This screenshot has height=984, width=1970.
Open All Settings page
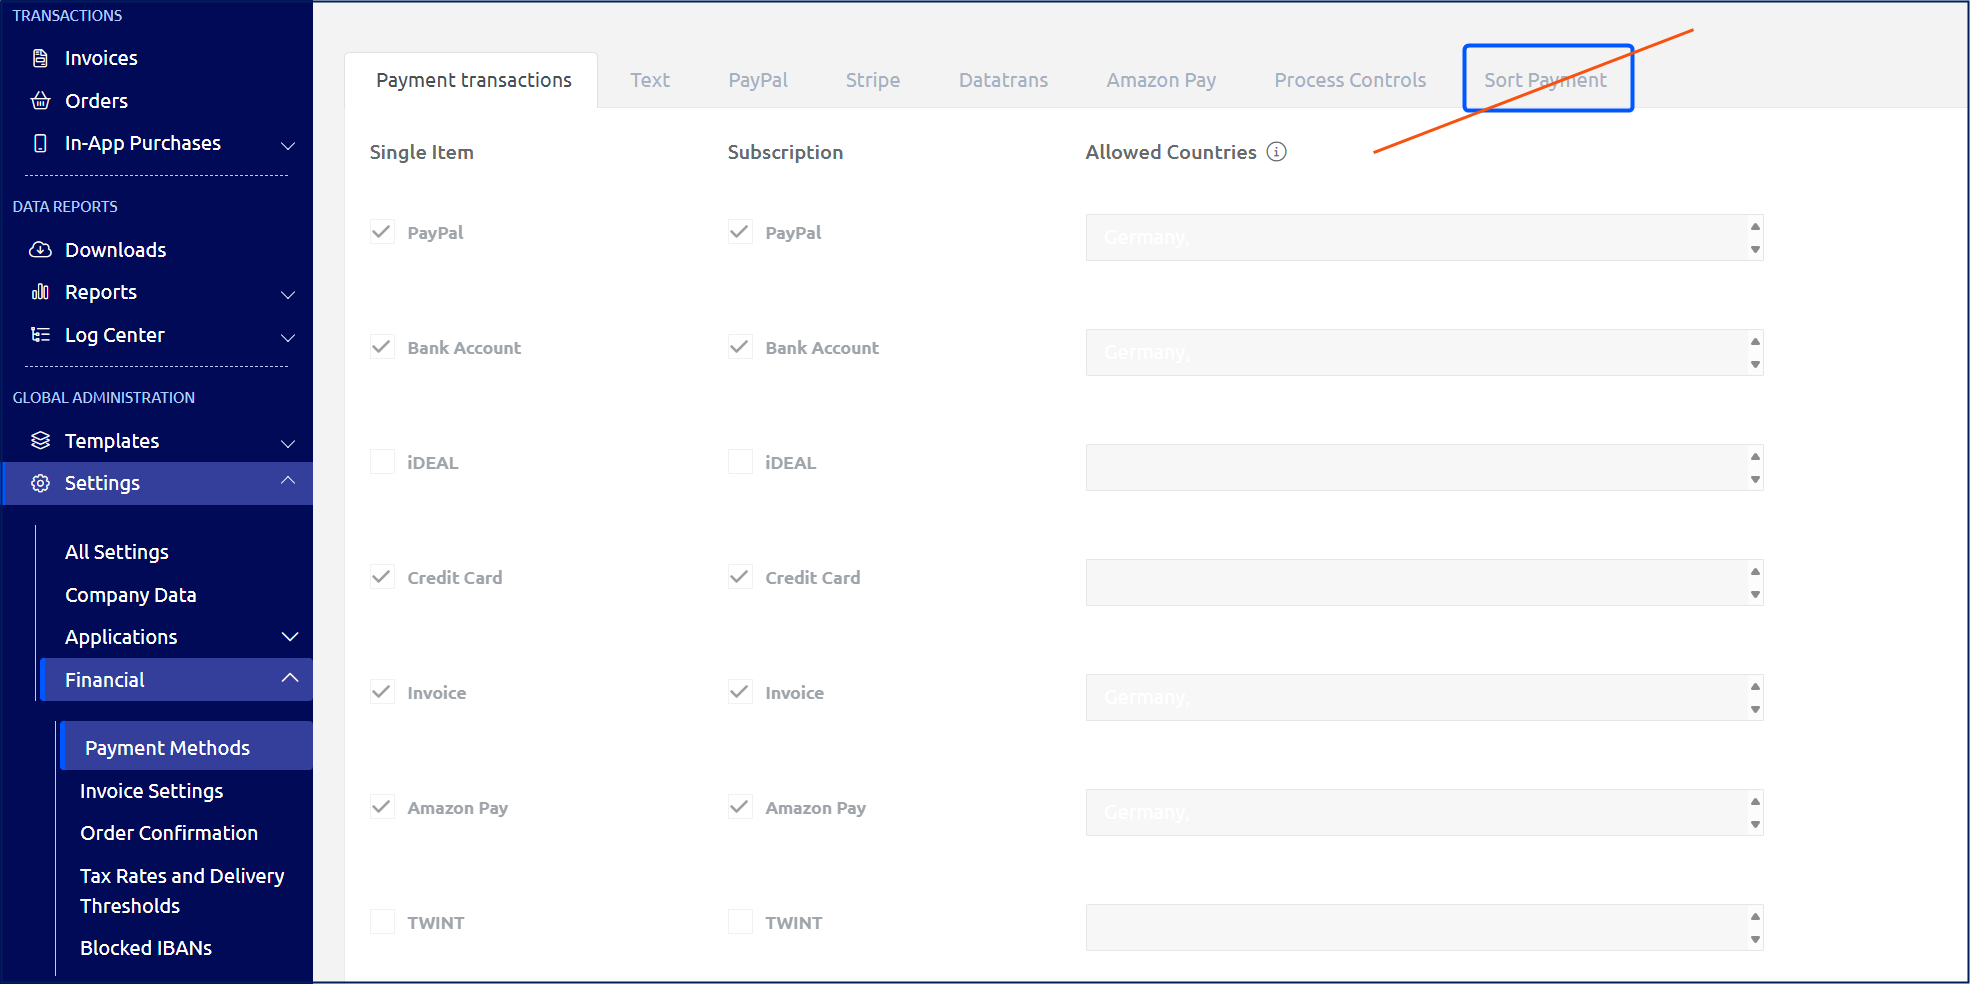(x=117, y=552)
